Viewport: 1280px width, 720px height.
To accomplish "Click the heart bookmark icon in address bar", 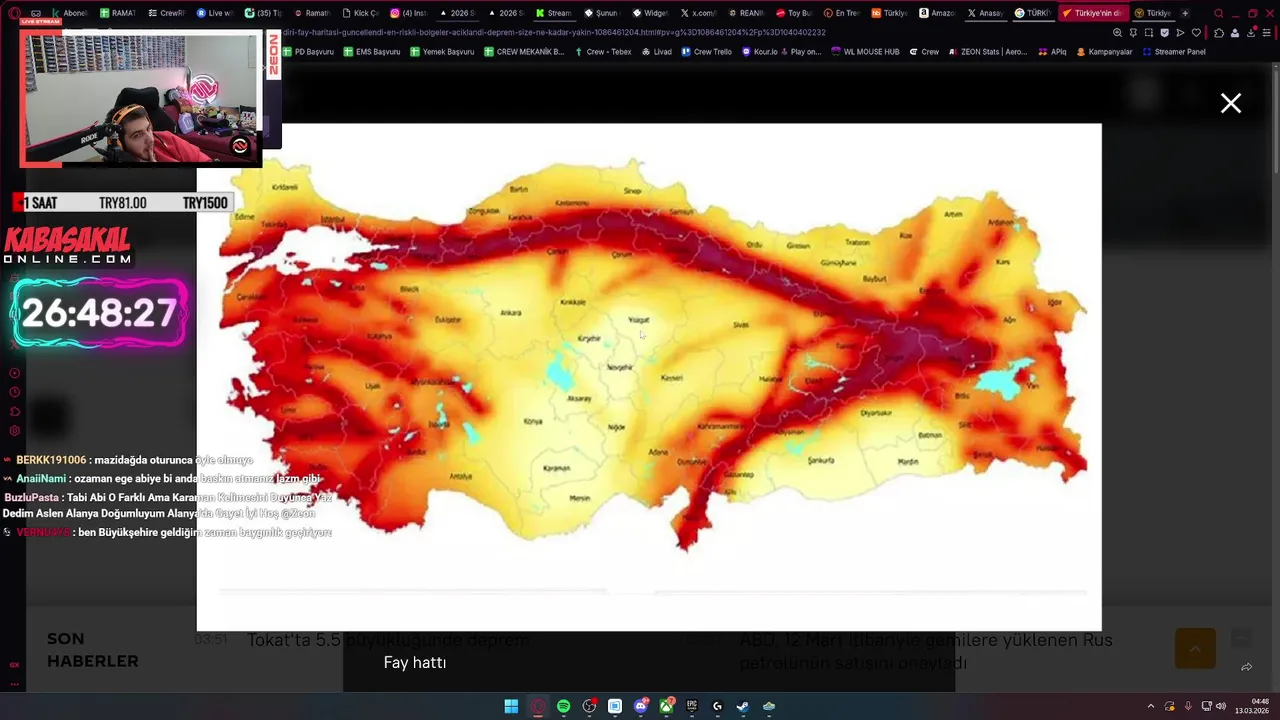I will click(1196, 33).
